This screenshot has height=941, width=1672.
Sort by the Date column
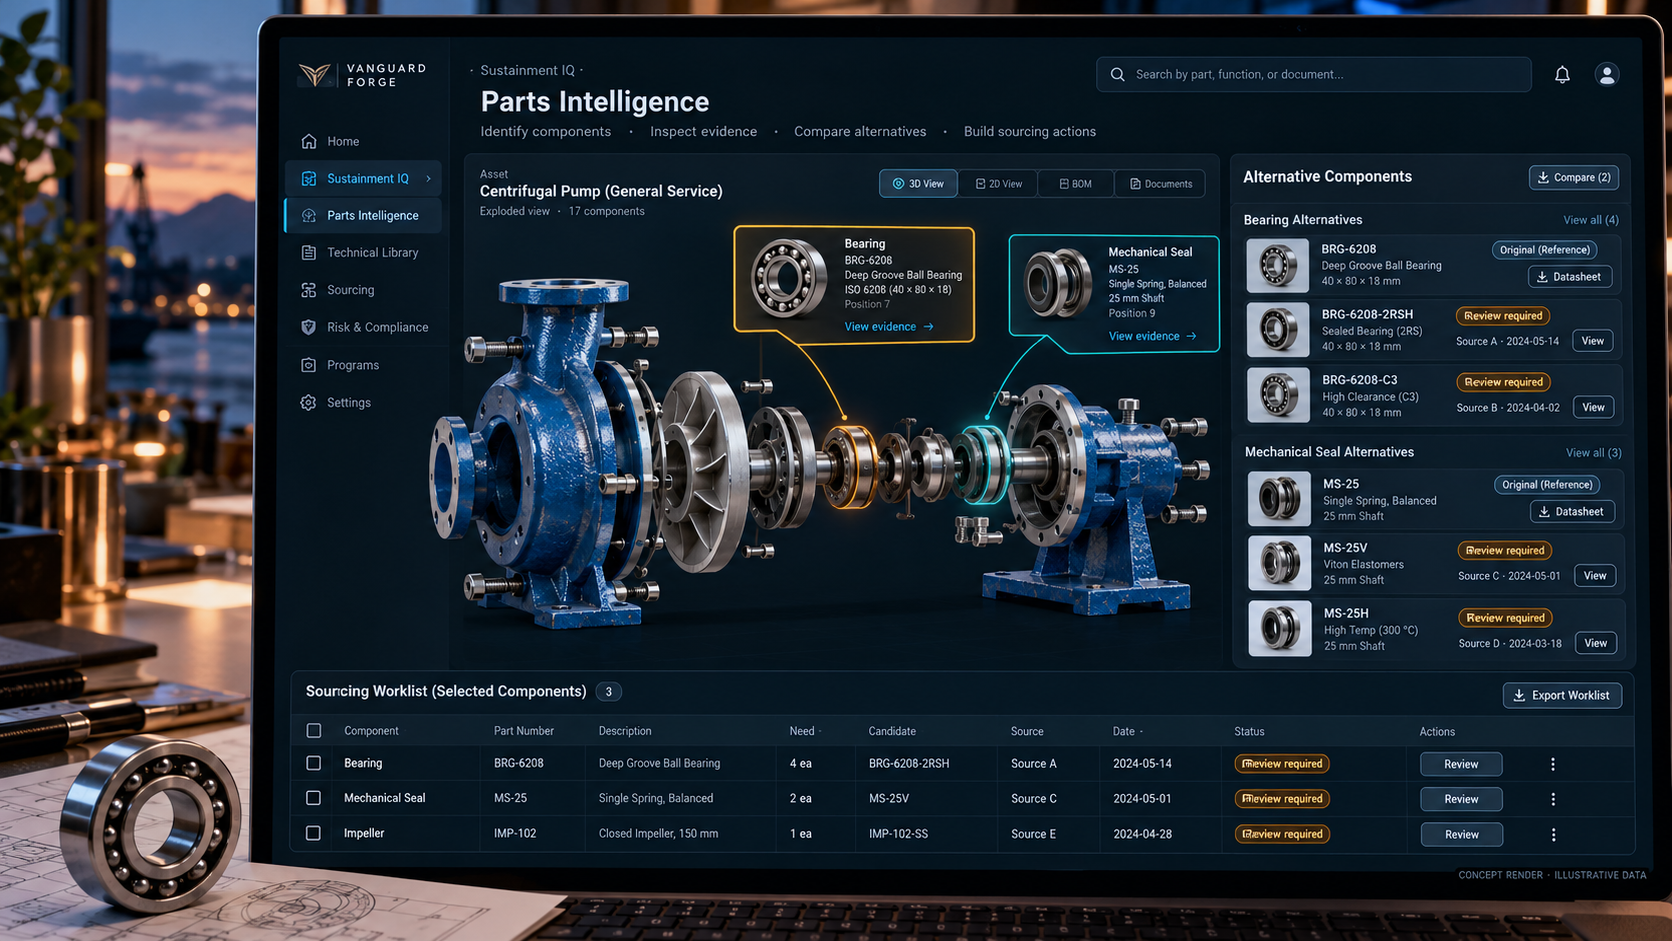(x=1128, y=731)
